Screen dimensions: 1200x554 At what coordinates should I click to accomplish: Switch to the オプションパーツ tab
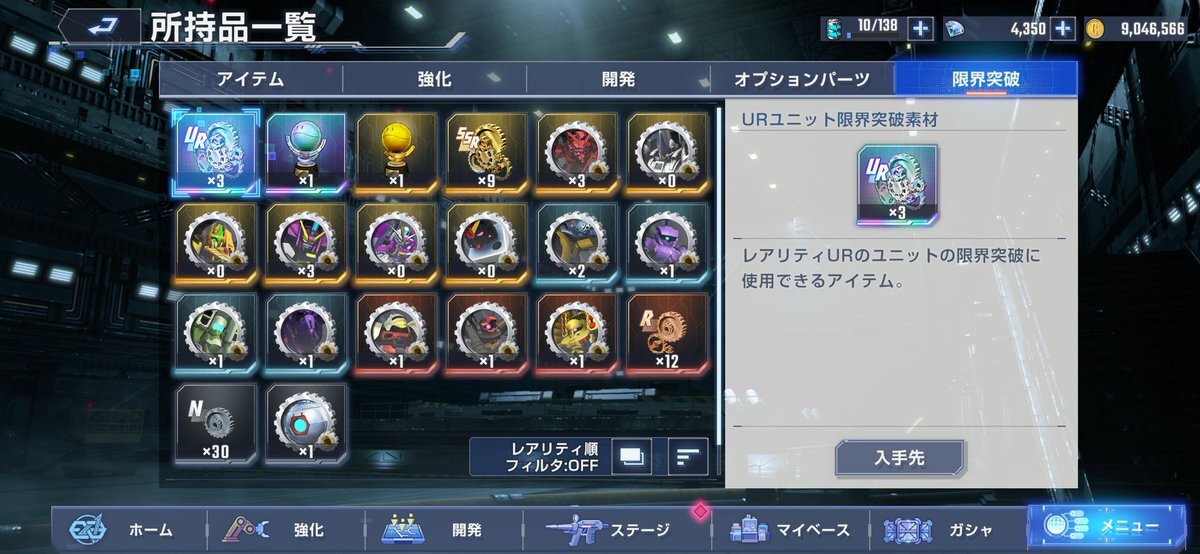802,79
